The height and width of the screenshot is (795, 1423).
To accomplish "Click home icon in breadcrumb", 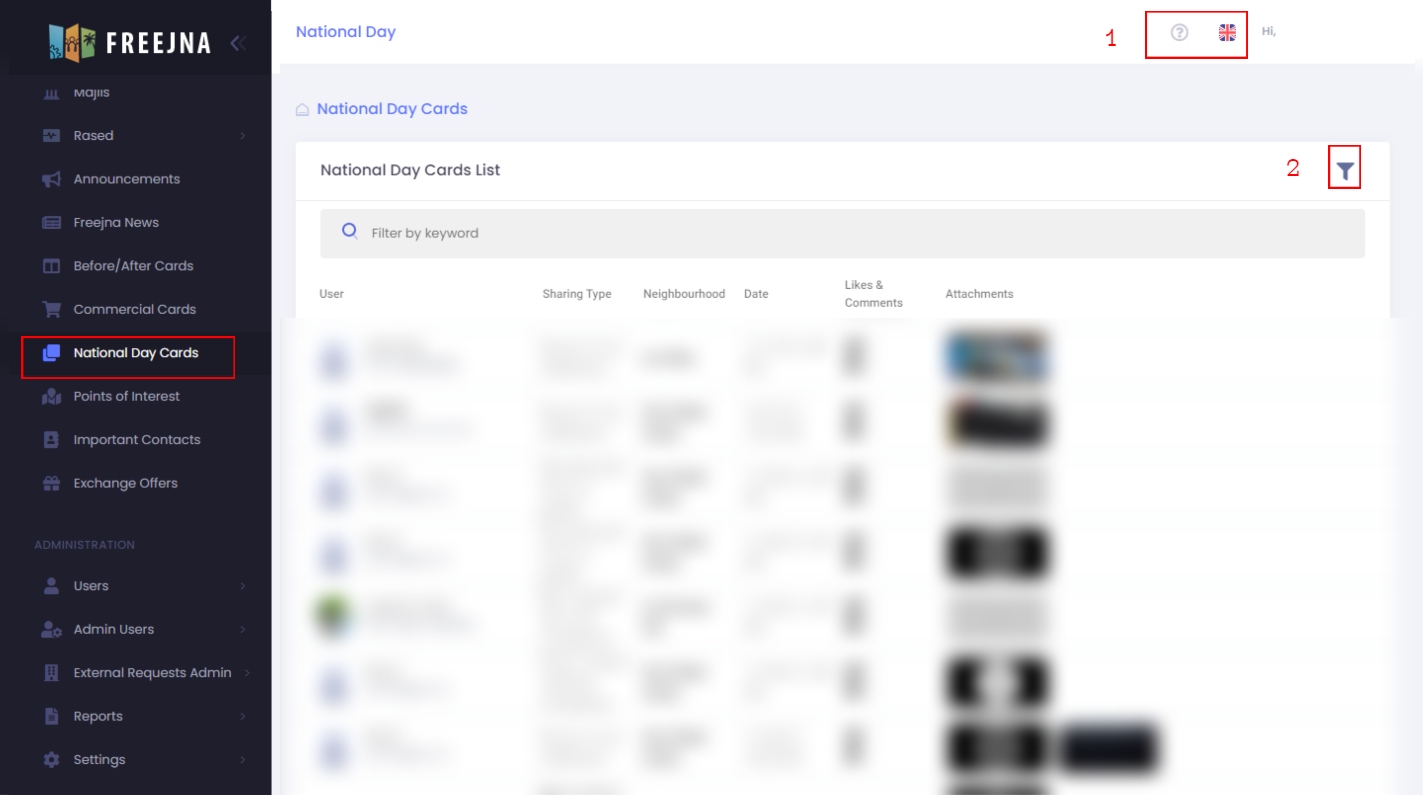I will click(302, 110).
